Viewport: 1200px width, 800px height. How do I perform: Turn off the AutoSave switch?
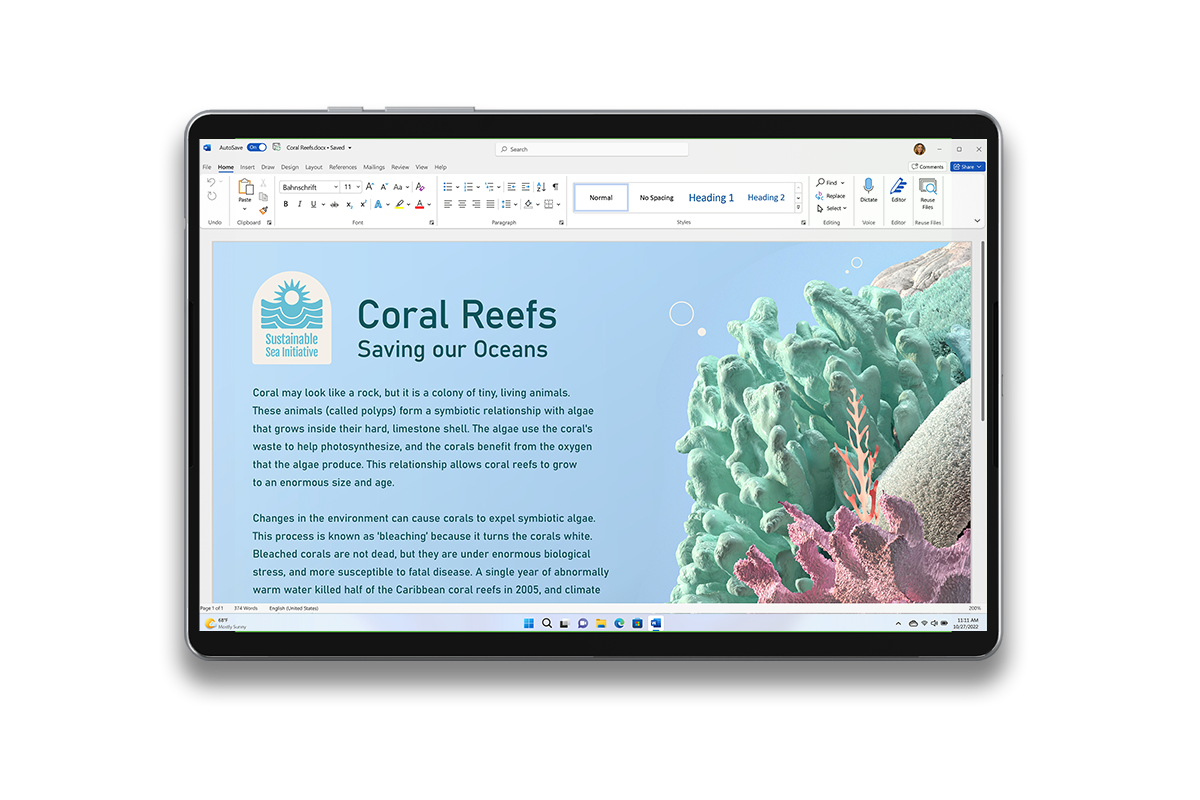pos(256,148)
